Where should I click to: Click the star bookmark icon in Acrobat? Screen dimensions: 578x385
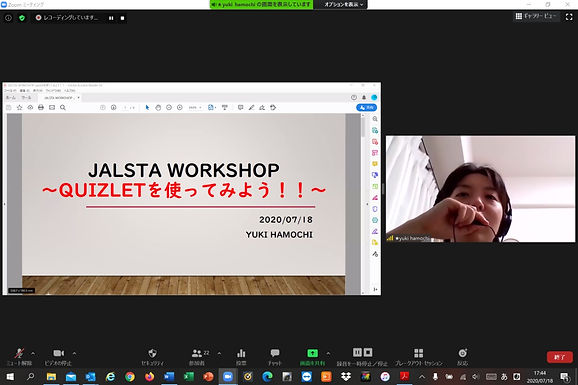coord(20,107)
